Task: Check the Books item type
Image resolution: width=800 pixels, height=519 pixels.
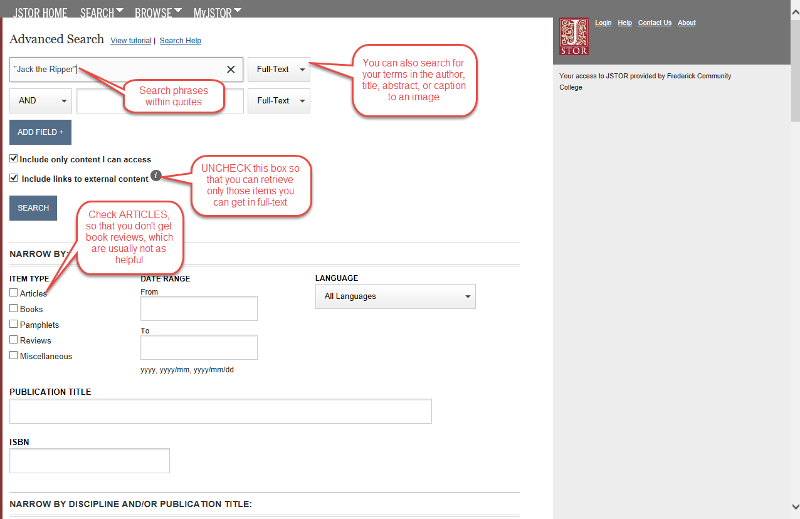Action: coord(14,308)
